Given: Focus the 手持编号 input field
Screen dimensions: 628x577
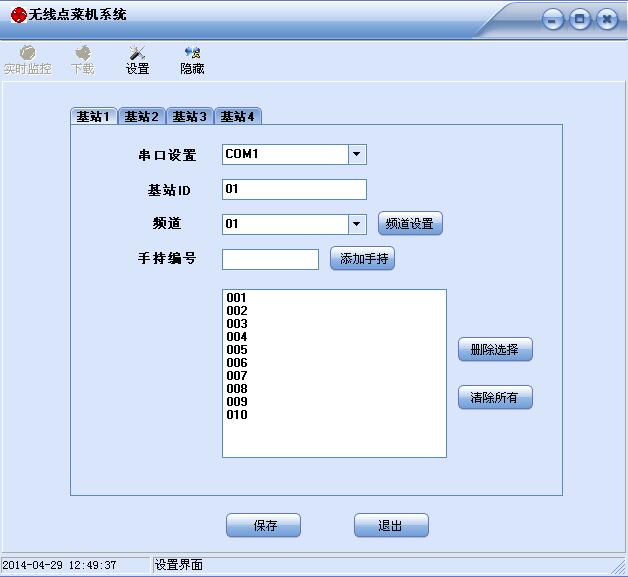Looking at the screenshot, I should tap(270, 259).
